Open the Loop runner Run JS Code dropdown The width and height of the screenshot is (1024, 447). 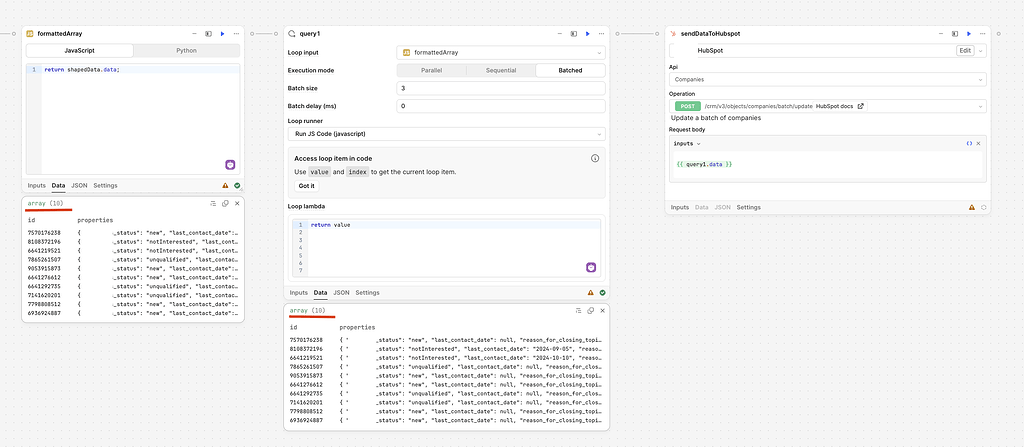pyautogui.click(x=447, y=134)
